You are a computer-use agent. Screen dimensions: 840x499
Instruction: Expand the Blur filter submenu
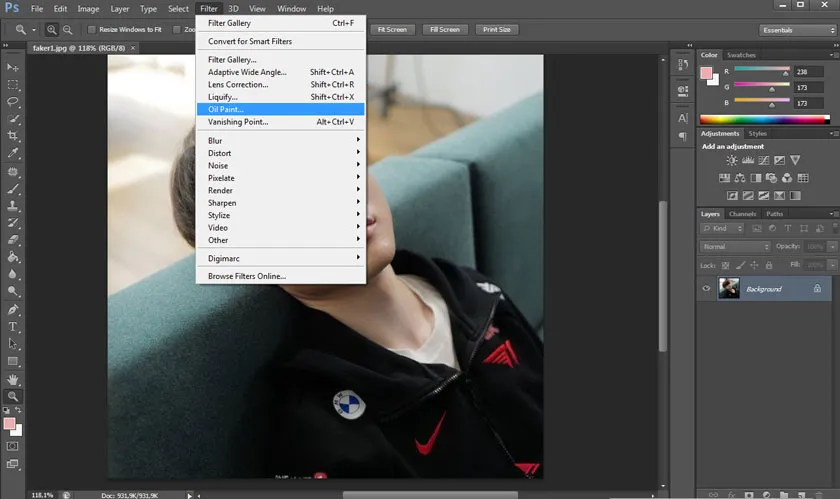tap(280, 141)
